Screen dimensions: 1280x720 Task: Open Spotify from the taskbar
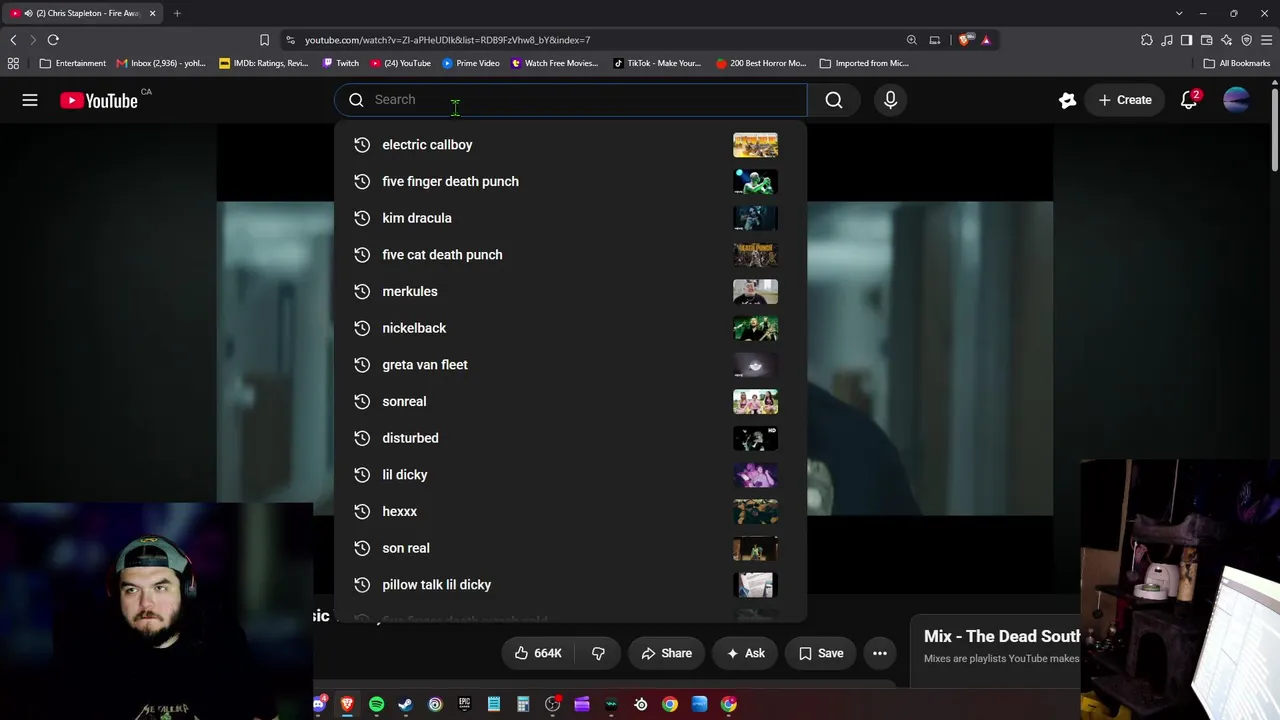(376, 705)
